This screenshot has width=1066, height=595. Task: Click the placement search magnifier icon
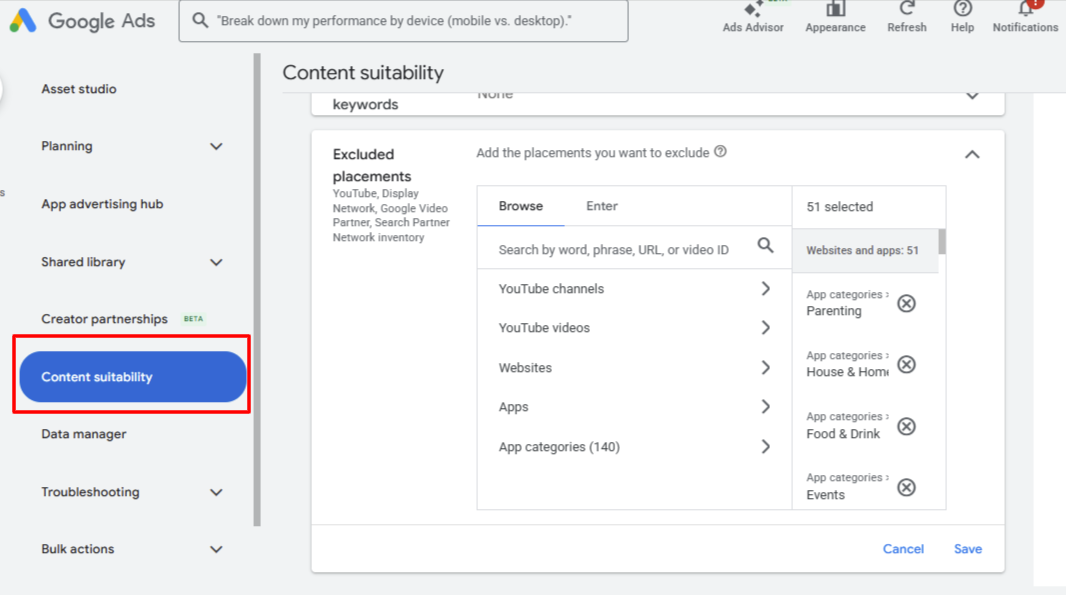[765, 244]
